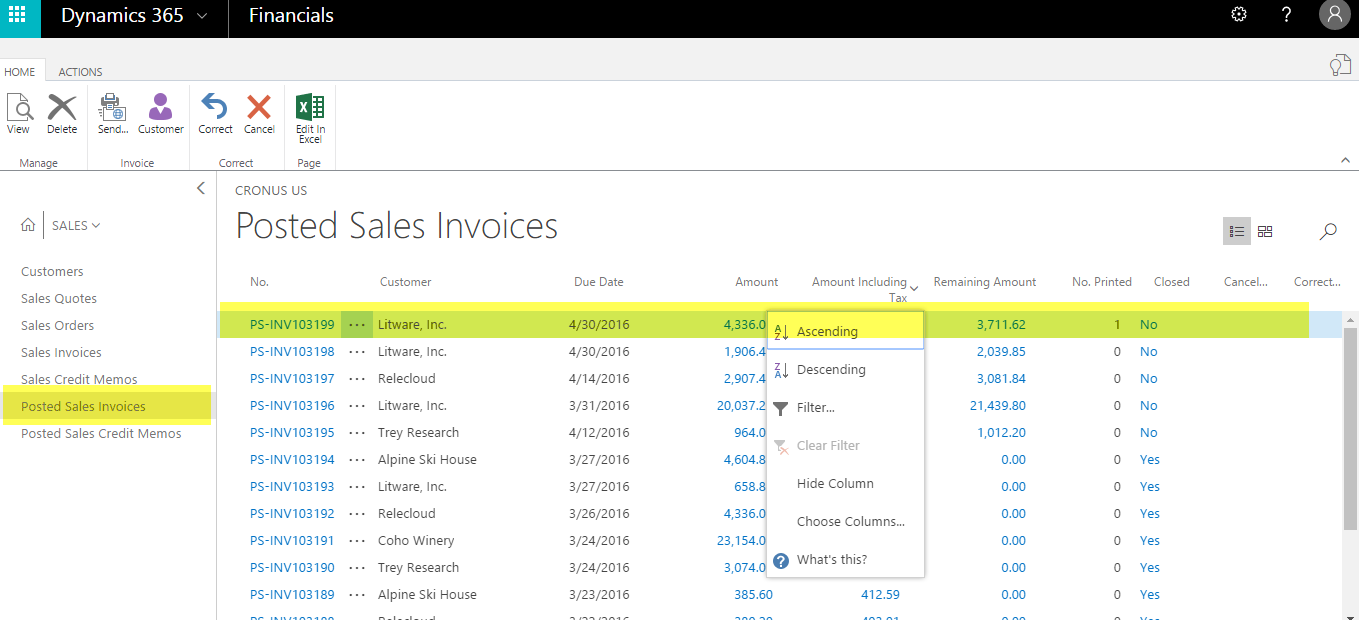The image size is (1359, 620).
Task: Open Posted Sales Invoices in navigation
Action: [x=83, y=407]
